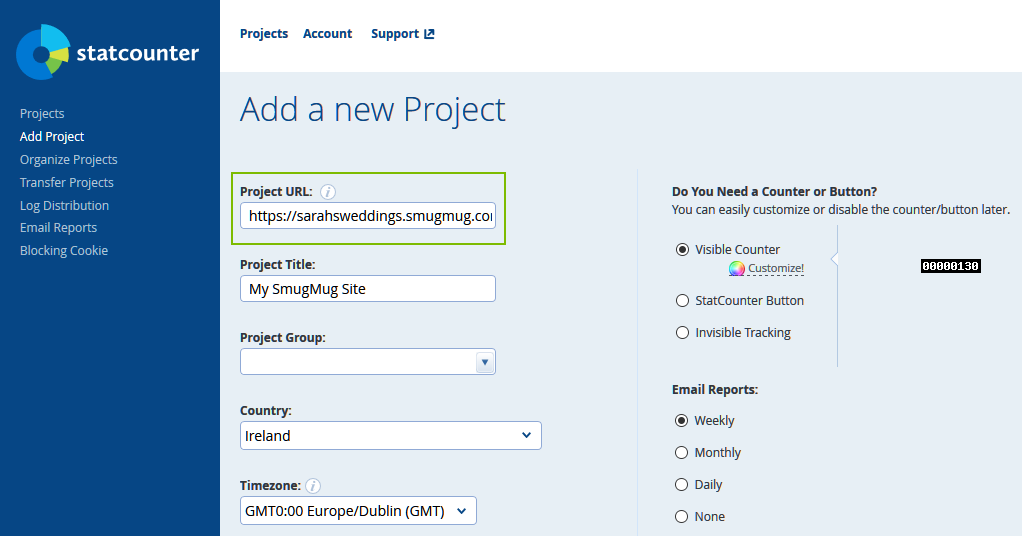Open Blocking Cookie in sidebar
Screen dimensions: 1022x536
tap(64, 250)
